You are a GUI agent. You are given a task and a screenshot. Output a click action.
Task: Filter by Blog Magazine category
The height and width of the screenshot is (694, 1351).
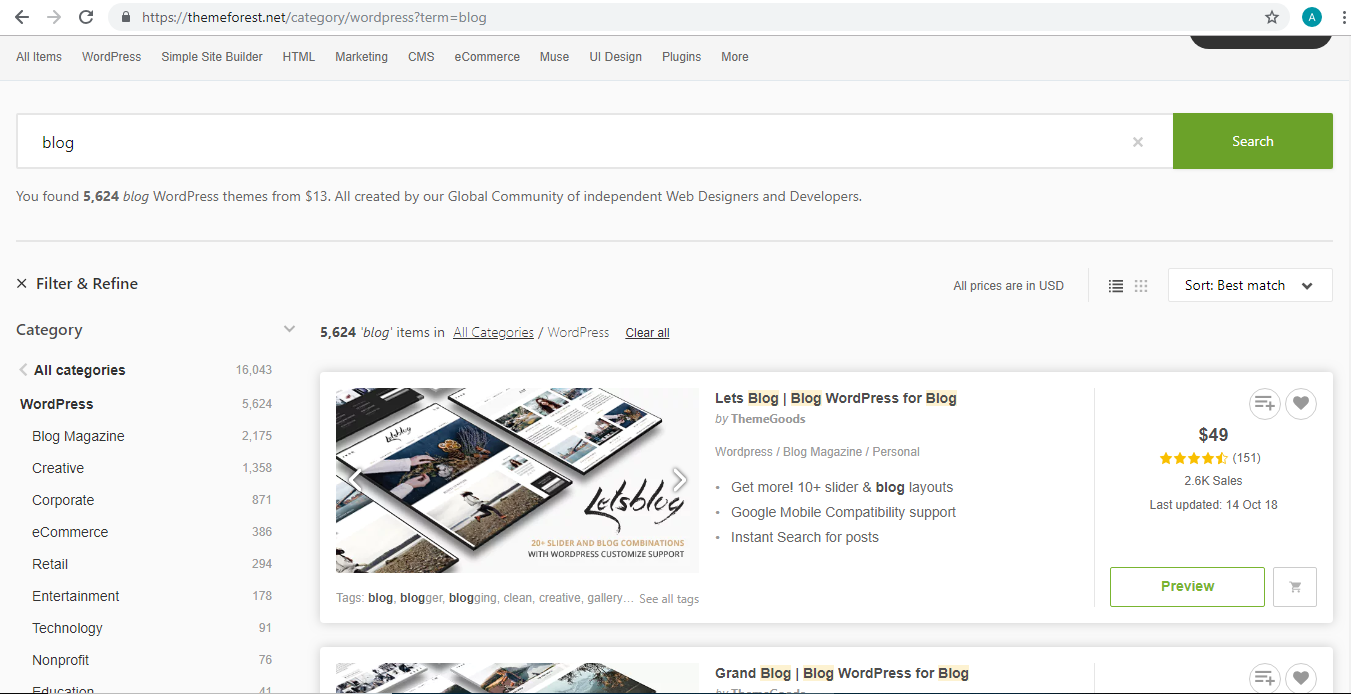78,436
